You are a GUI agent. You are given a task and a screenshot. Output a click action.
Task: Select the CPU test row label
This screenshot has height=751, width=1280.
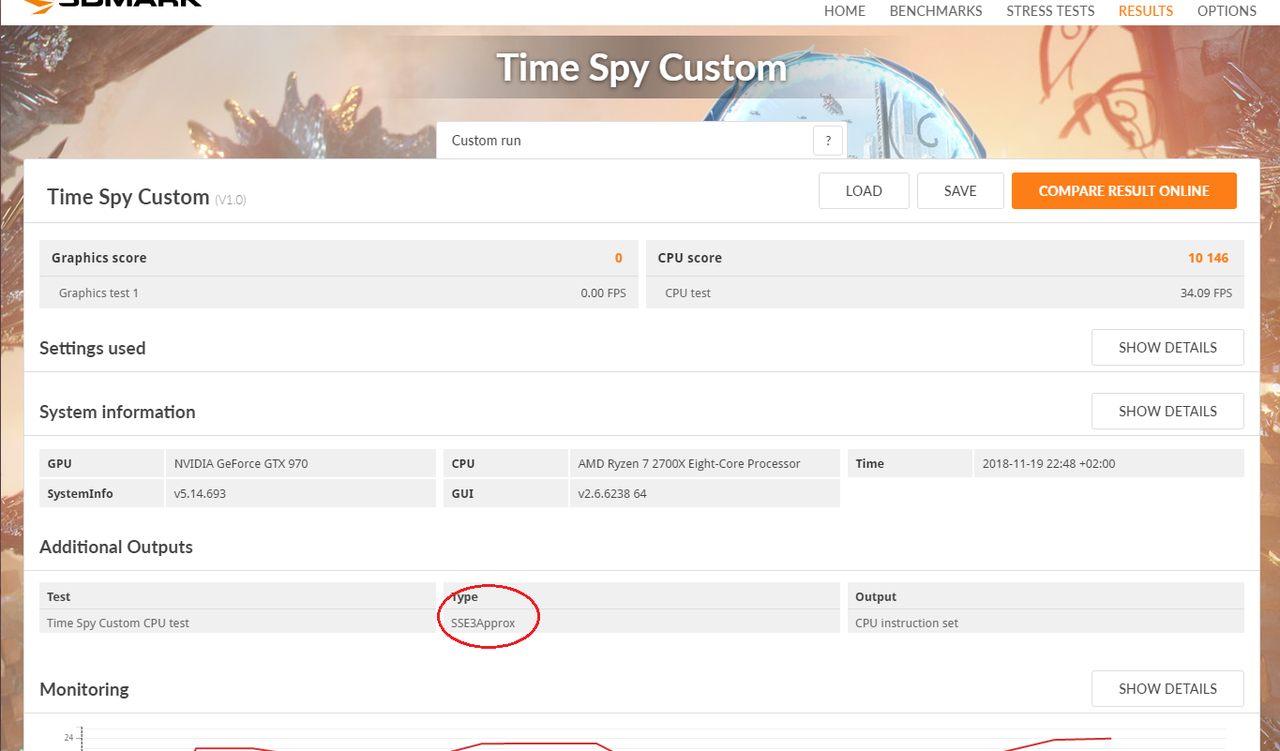pyautogui.click(x=688, y=293)
